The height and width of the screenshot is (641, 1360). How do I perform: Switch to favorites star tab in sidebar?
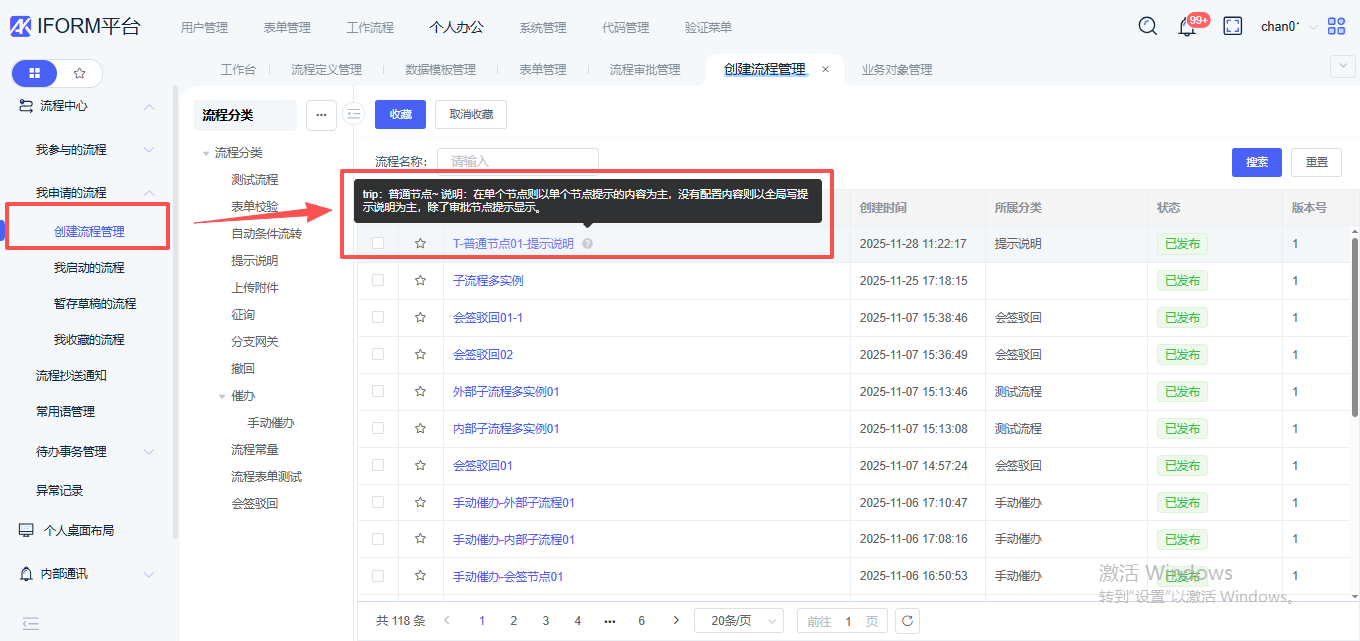click(x=80, y=73)
